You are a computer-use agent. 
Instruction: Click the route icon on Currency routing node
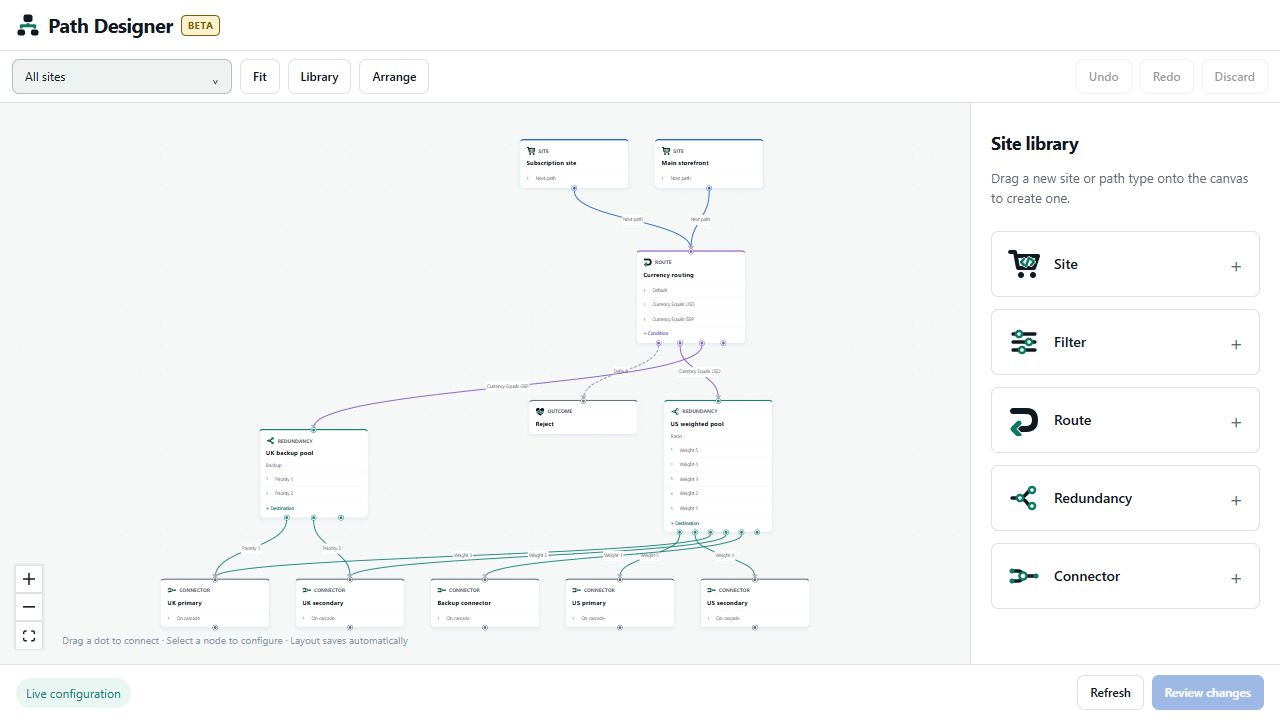648,262
